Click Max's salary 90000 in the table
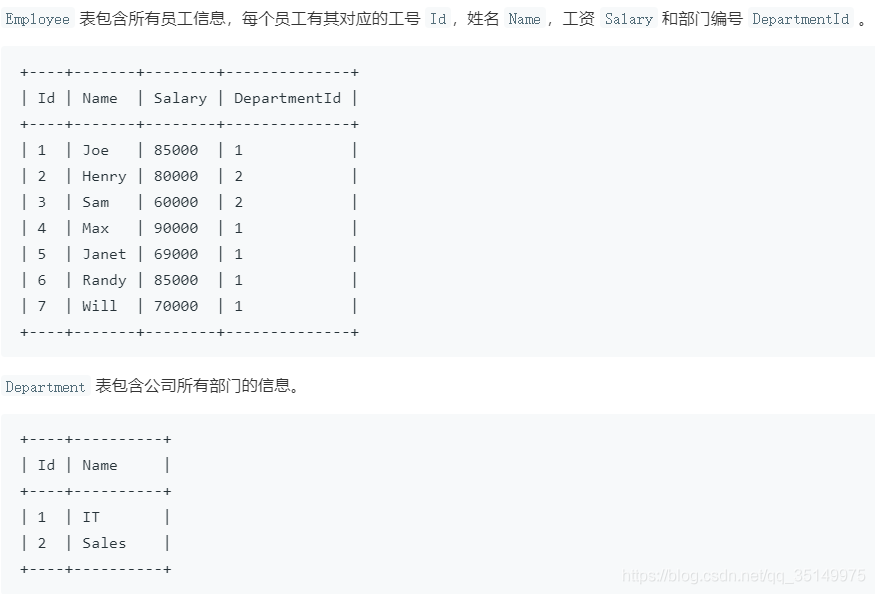Image resolution: width=875 pixels, height=594 pixels. (x=176, y=227)
